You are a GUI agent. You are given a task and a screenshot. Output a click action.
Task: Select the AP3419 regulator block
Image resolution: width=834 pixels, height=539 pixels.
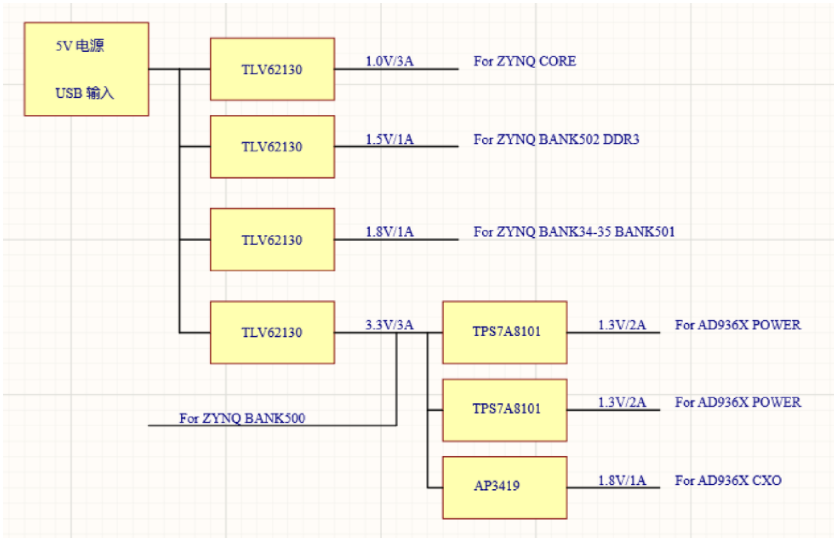pyautogui.click(x=505, y=487)
